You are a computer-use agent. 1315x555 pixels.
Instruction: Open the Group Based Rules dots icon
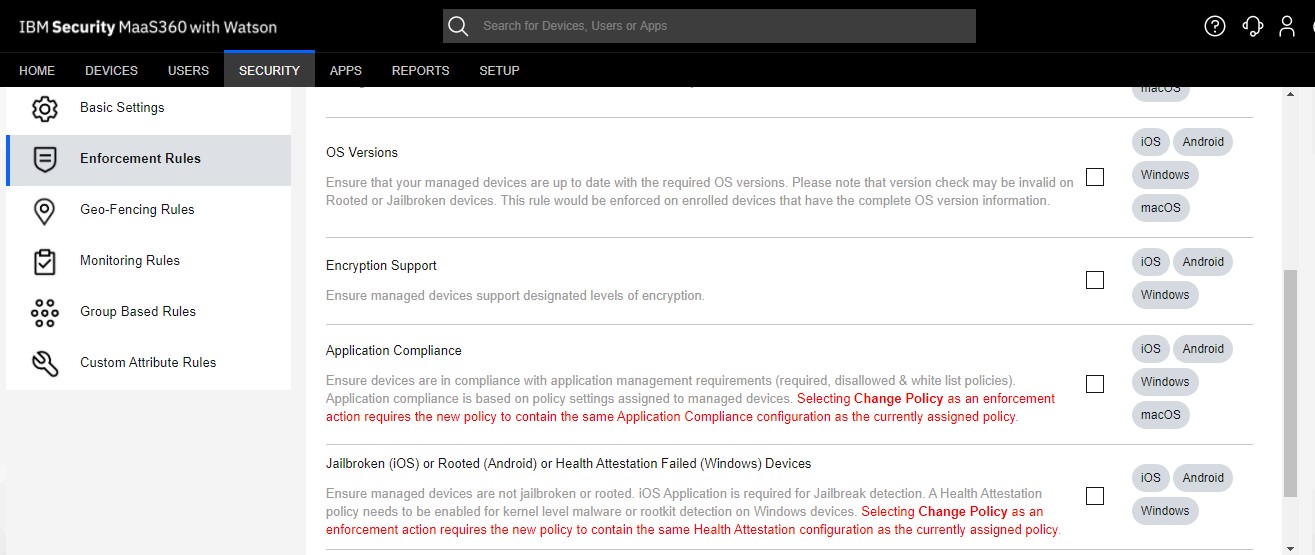click(44, 312)
